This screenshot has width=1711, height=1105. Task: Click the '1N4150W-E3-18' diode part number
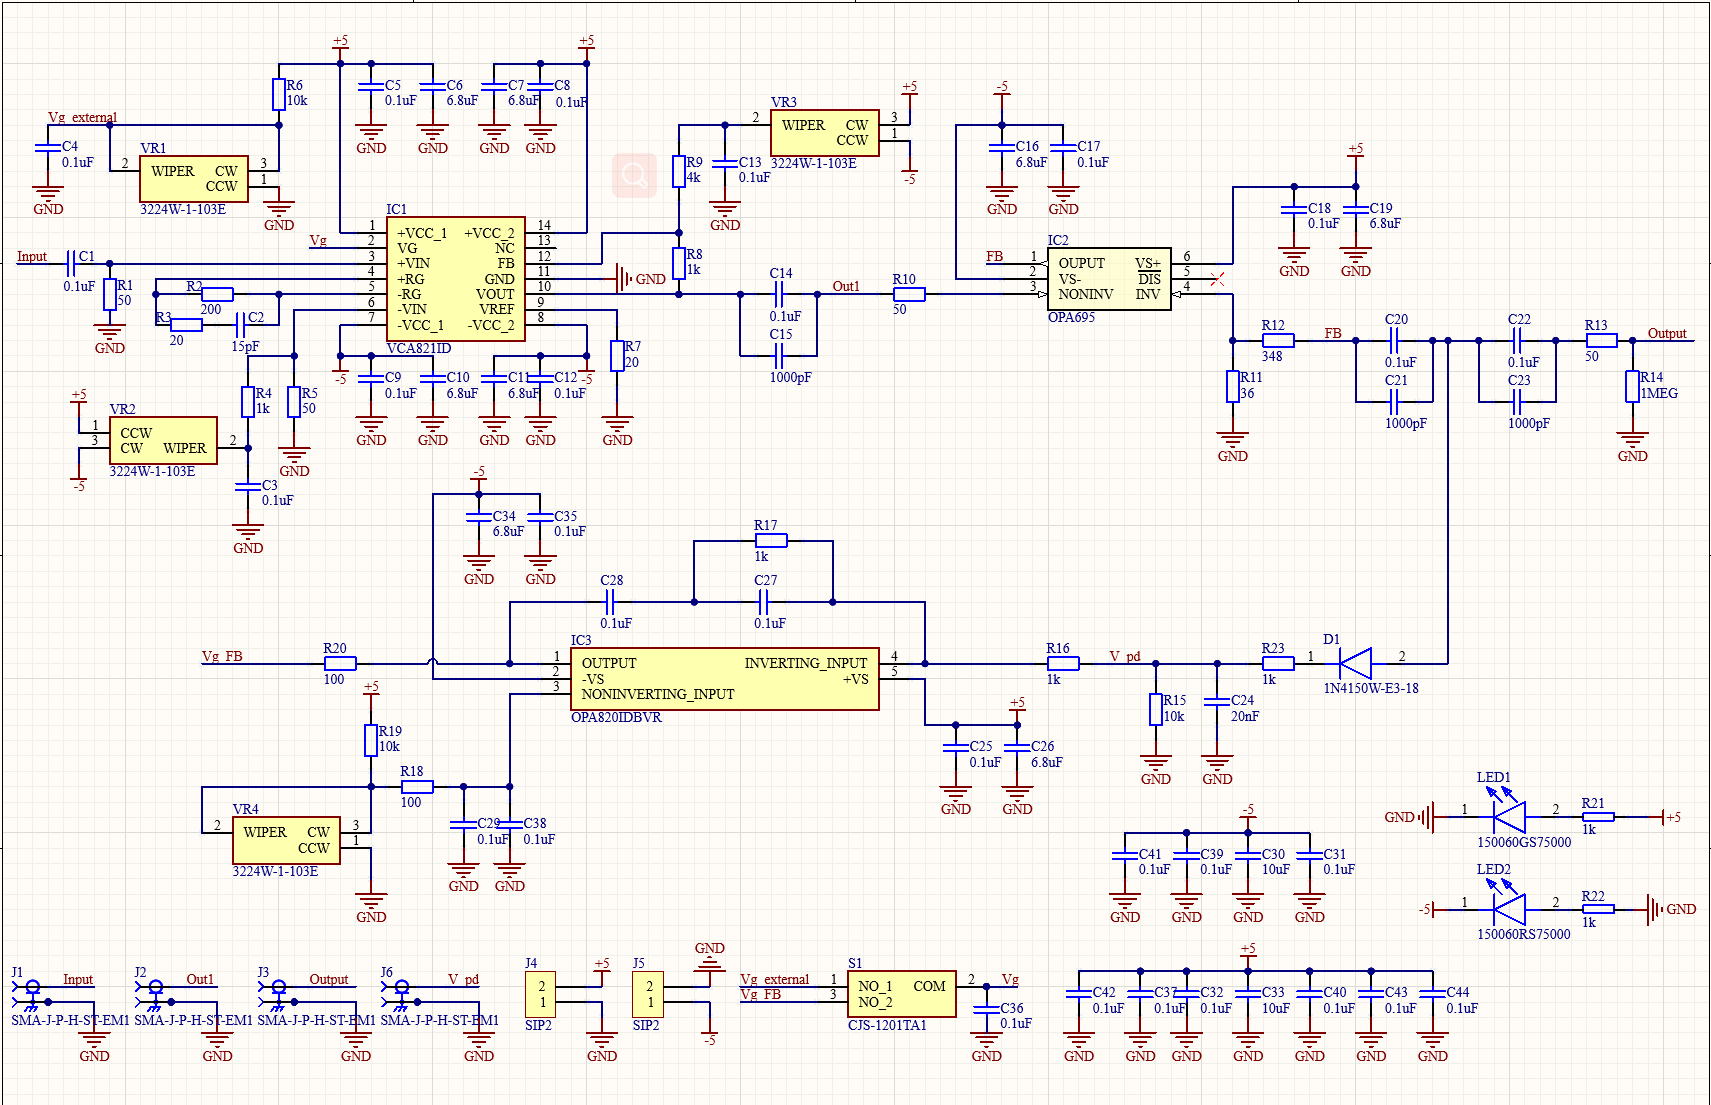point(1371,688)
